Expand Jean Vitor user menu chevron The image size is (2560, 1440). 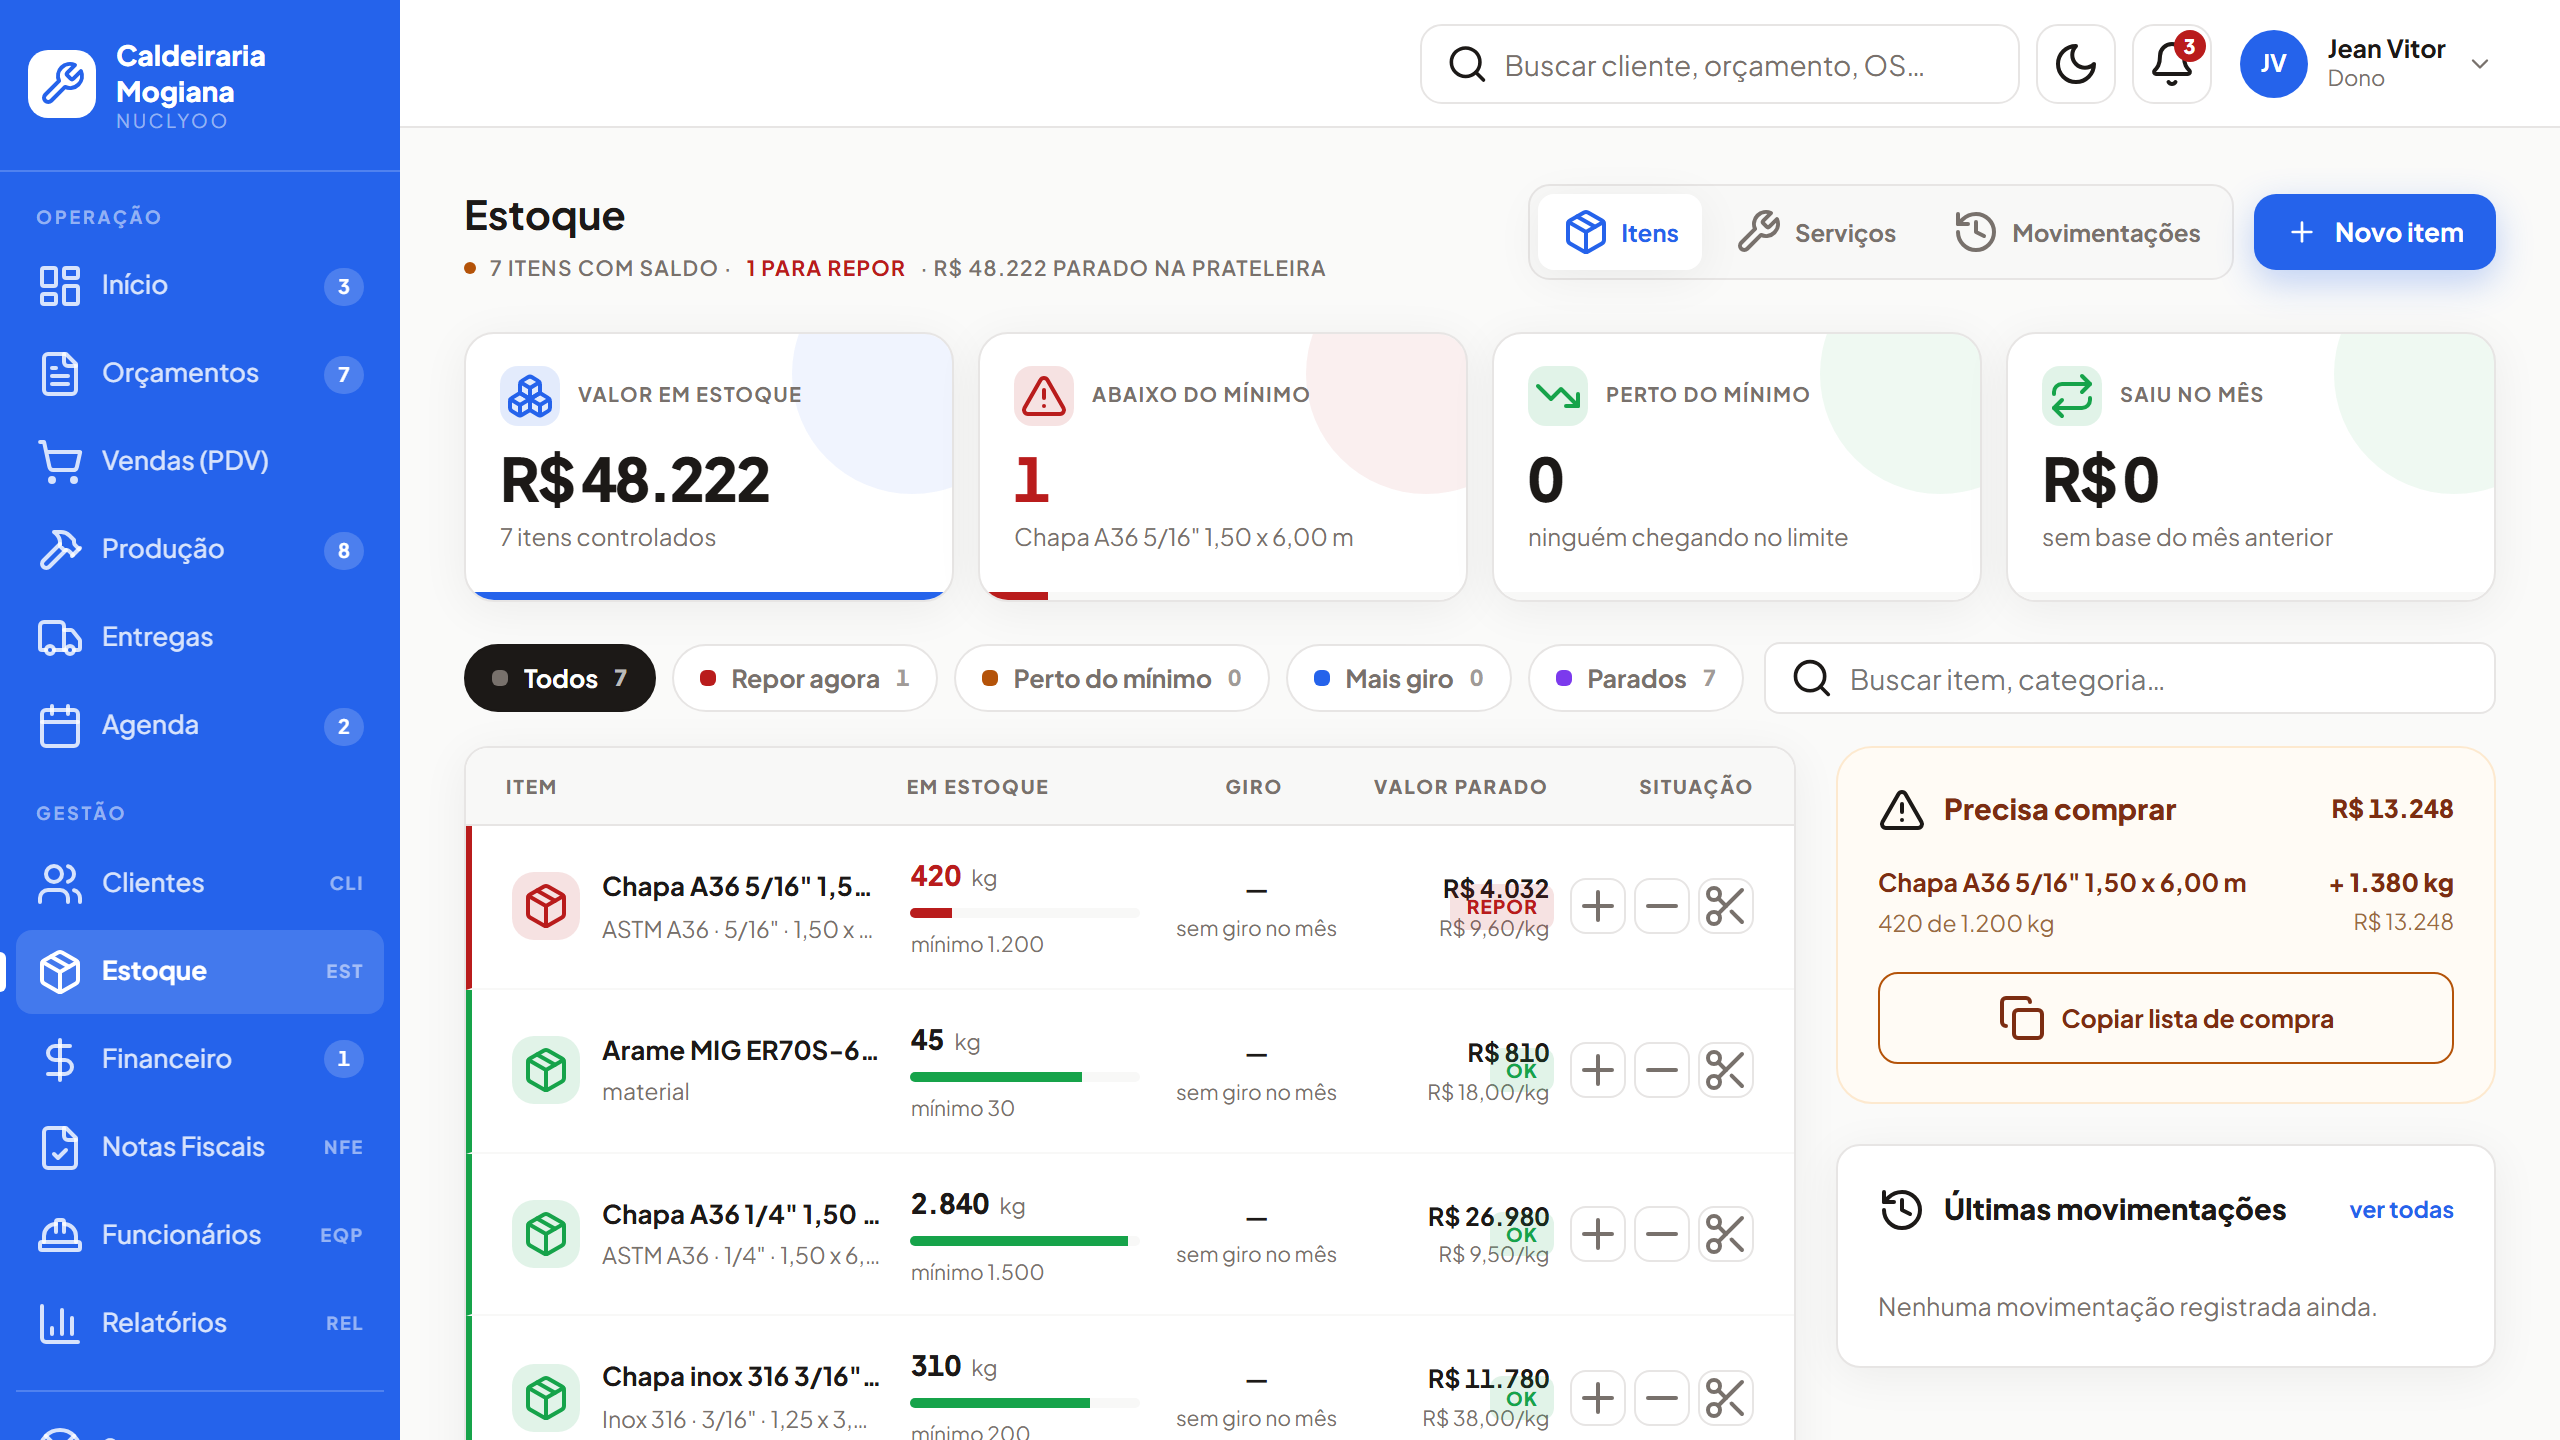2480,64
